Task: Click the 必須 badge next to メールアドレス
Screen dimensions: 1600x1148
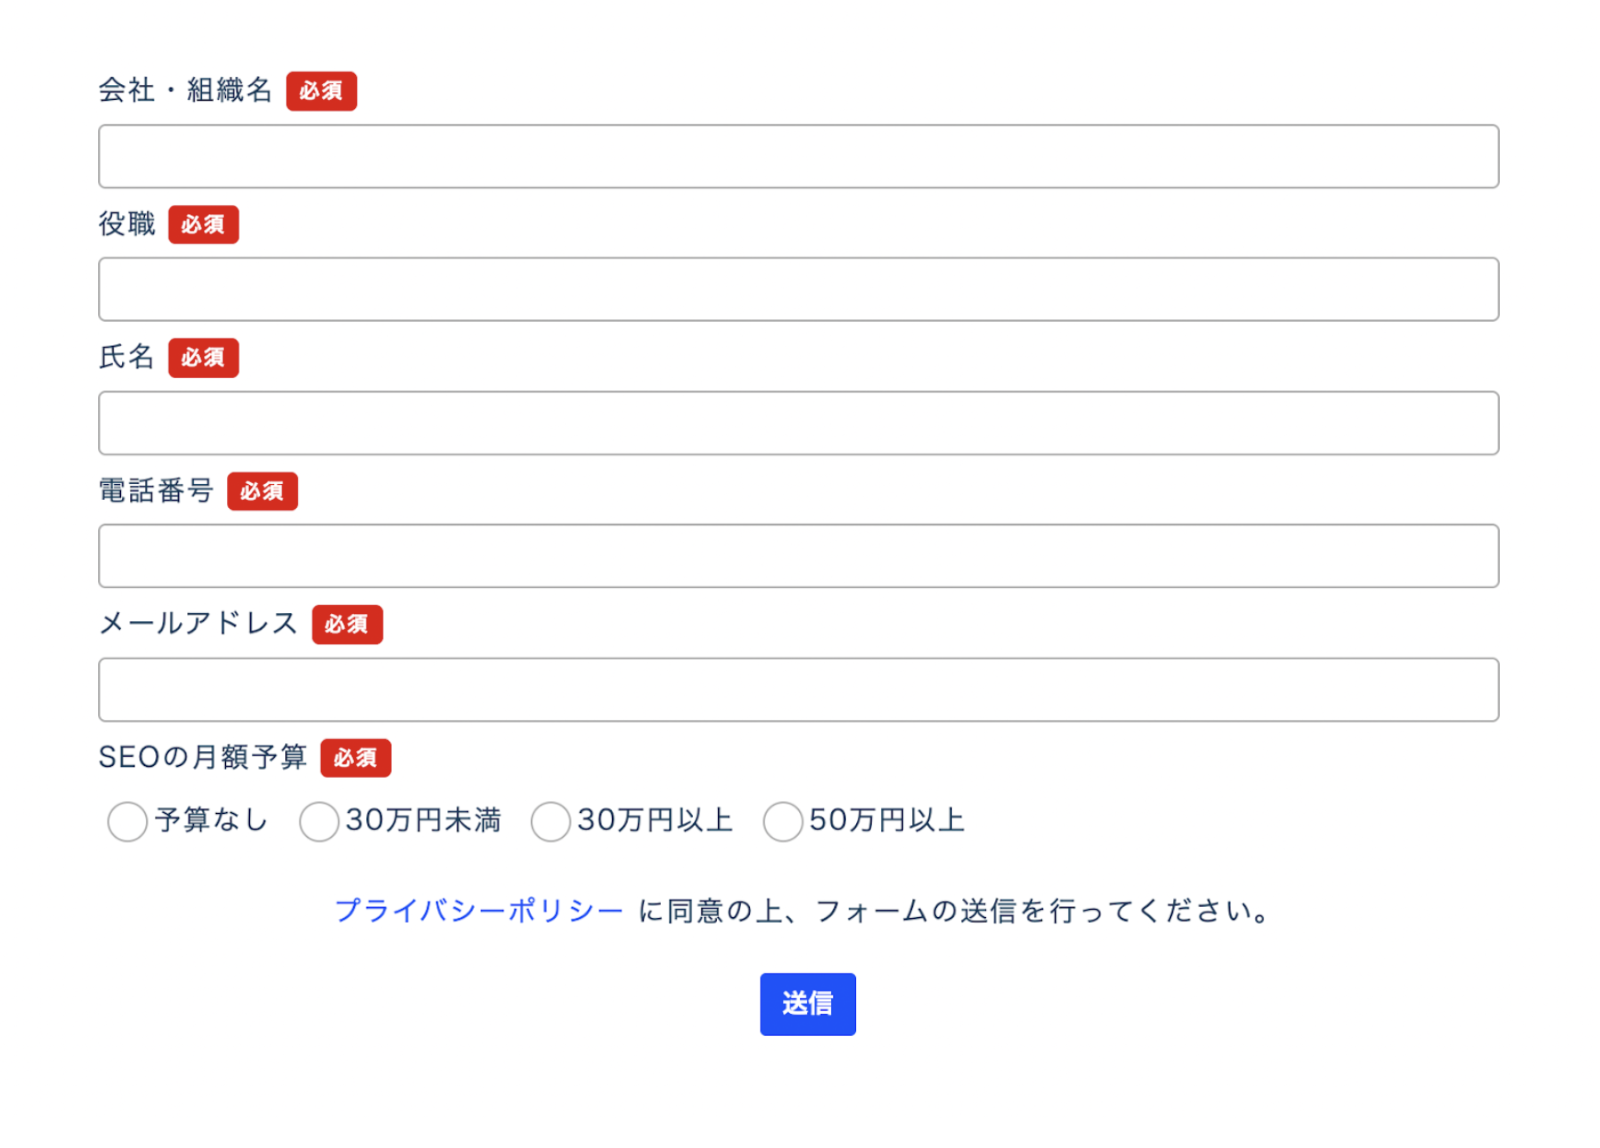Action: [347, 624]
